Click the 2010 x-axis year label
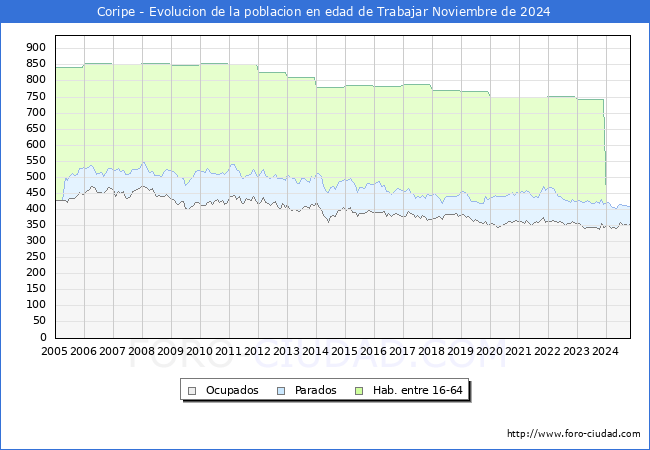 [199, 351]
